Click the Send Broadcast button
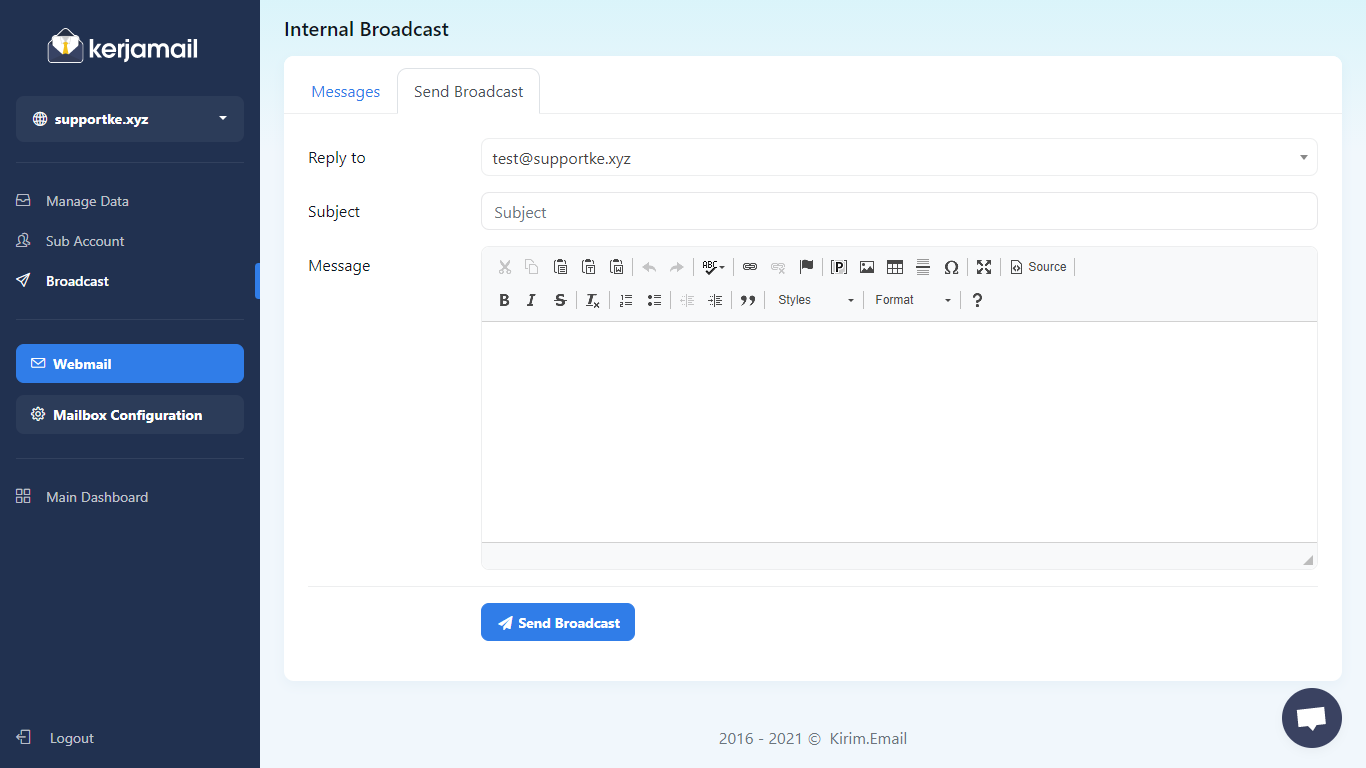 point(558,622)
